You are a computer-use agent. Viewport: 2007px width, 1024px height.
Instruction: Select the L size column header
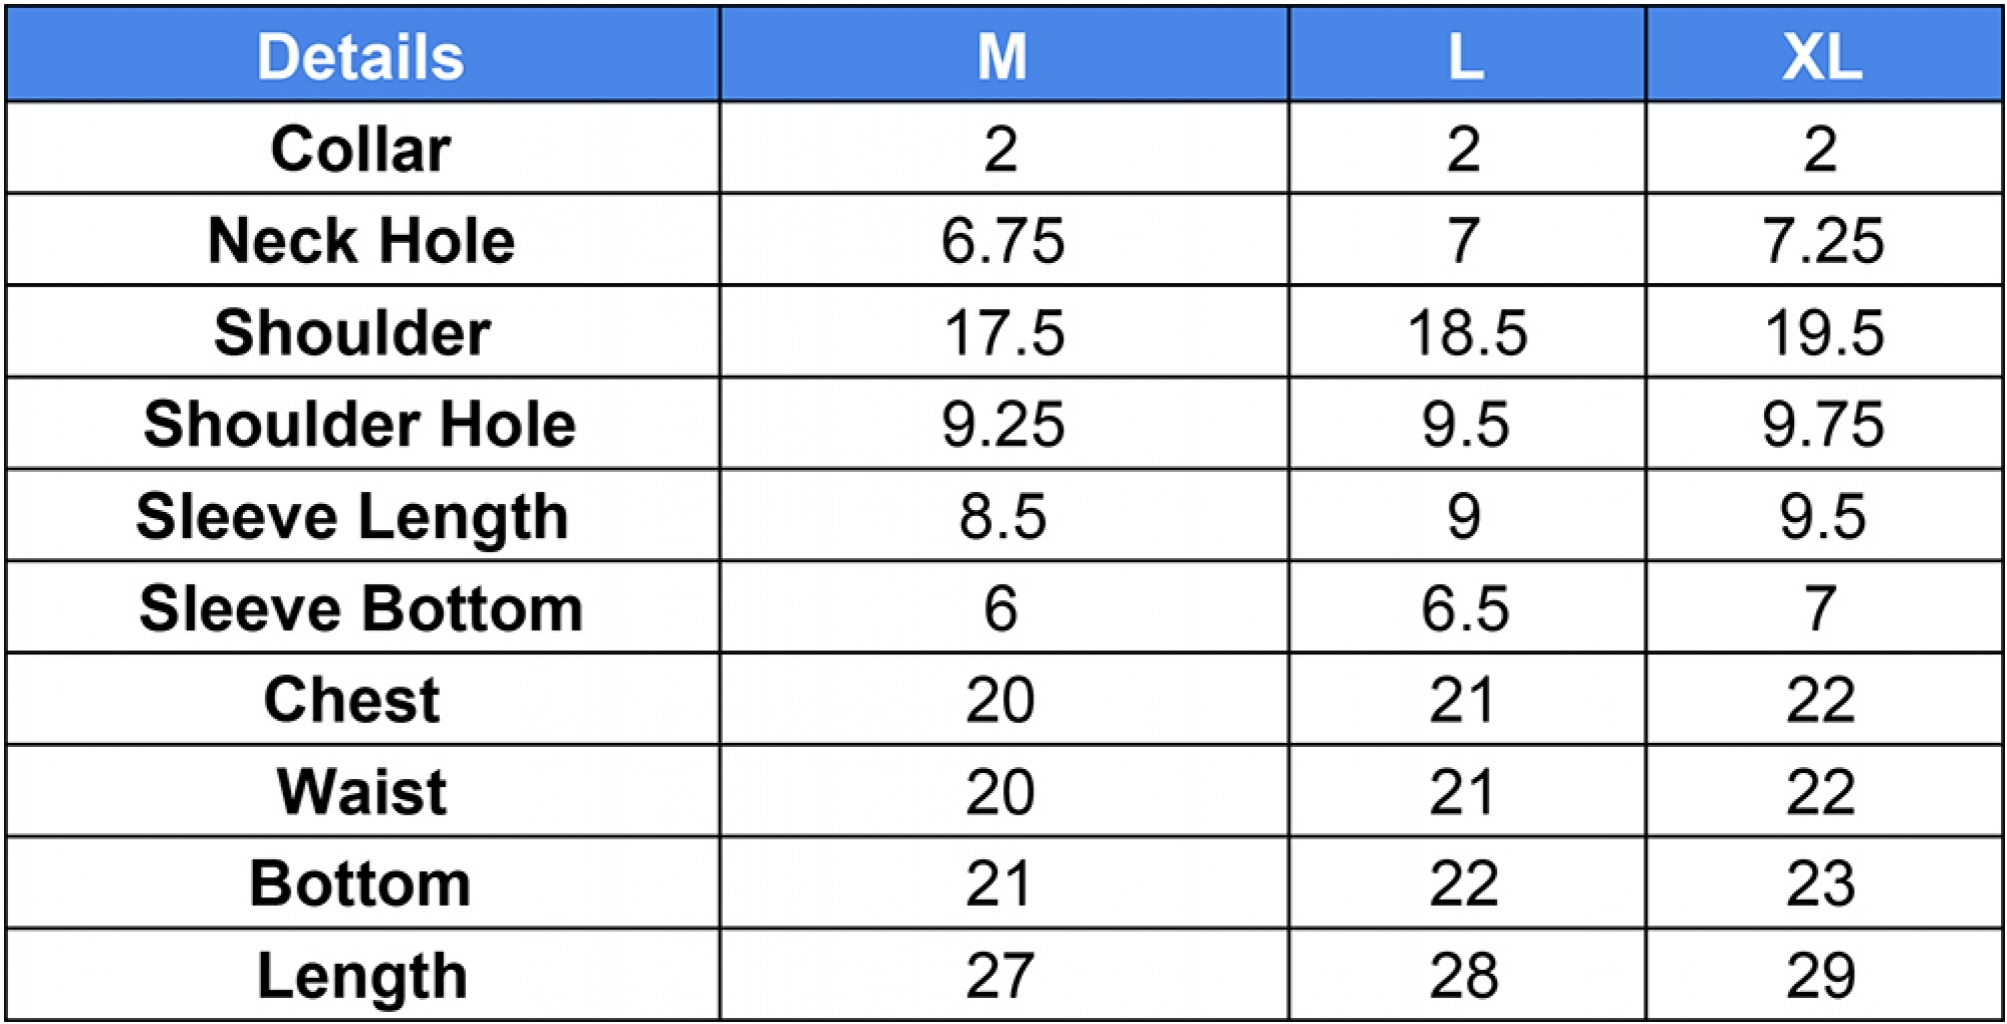(x=1465, y=56)
